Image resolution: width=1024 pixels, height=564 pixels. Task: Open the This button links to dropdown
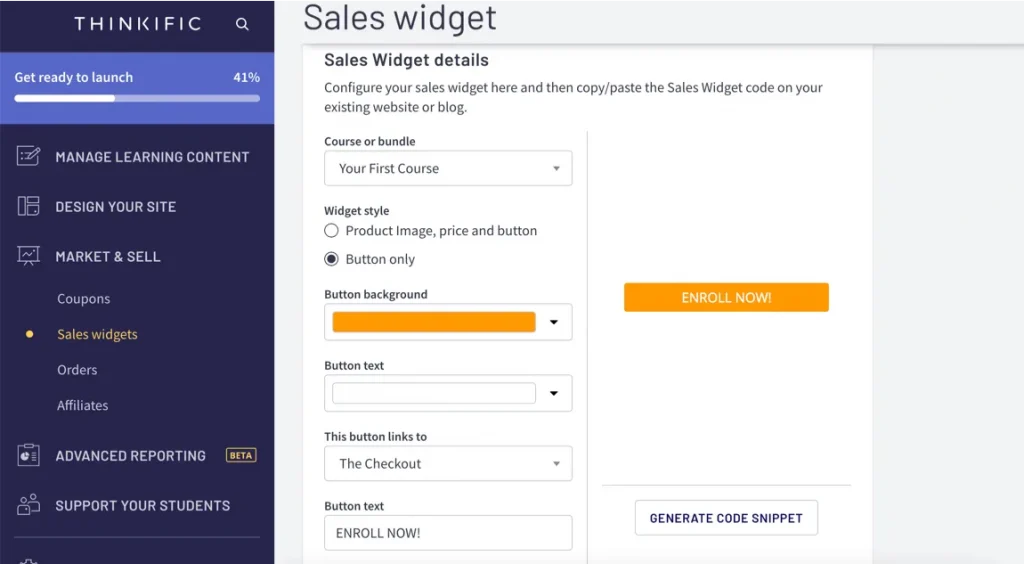coord(448,463)
